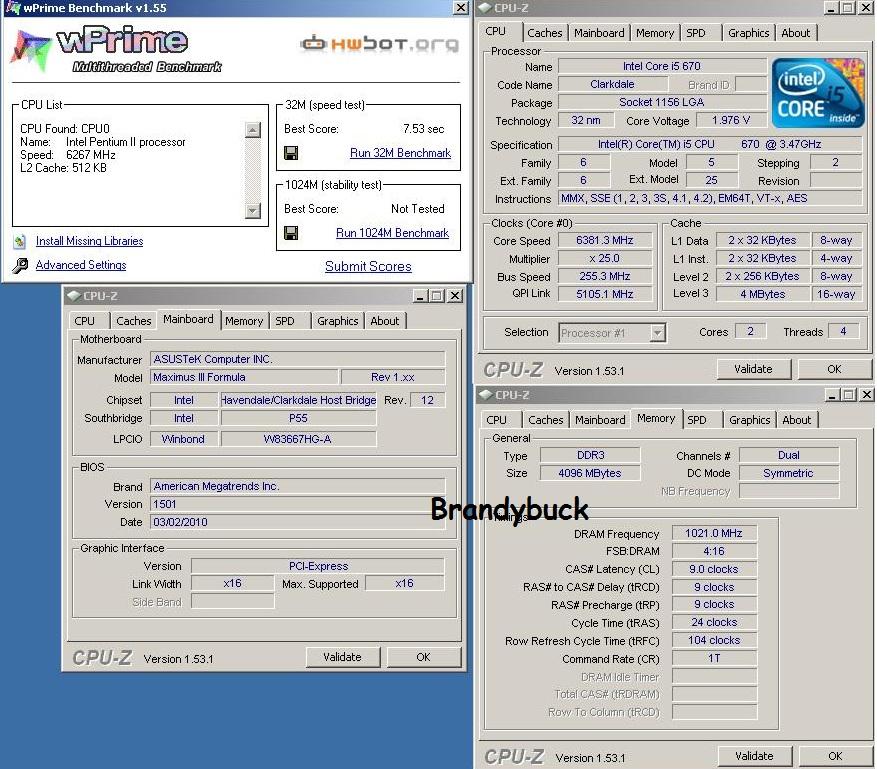Click the W83667HG-A LPCIO field
The image size is (877, 769).
coord(299,440)
